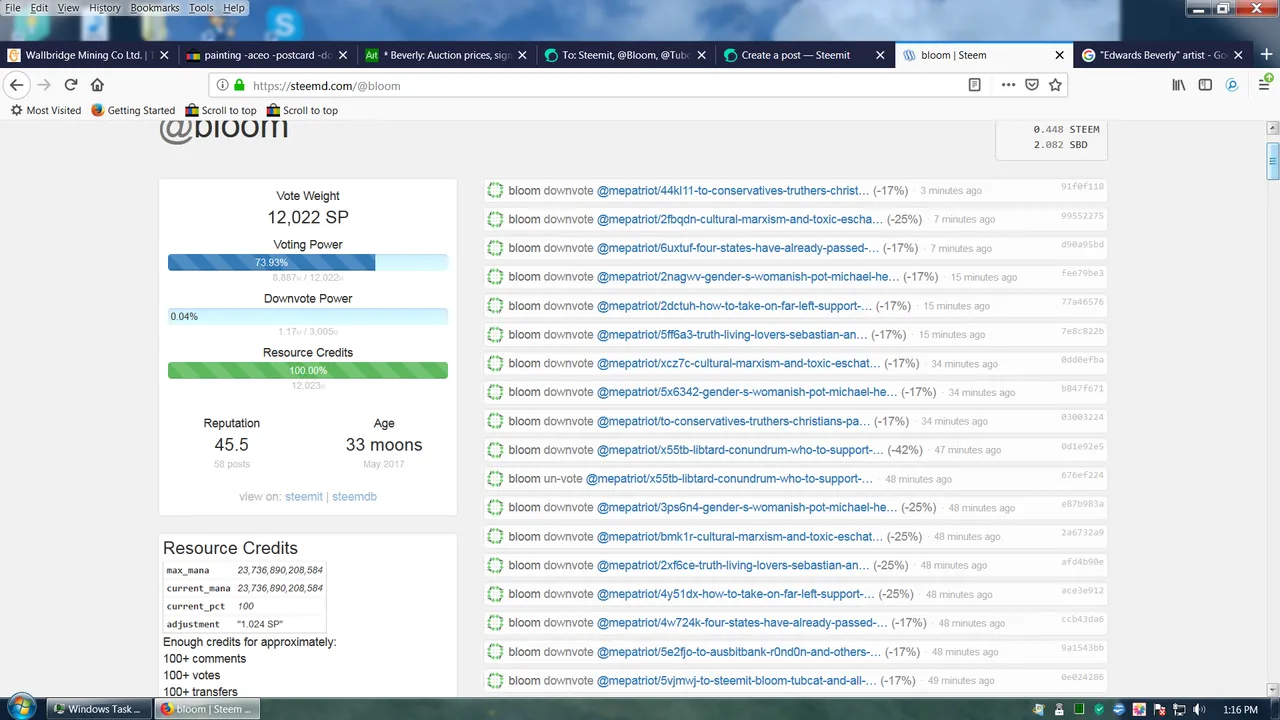Image resolution: width=1280 pixels, height=720 pixels.
Task: Open the steemdb profile link
Action: coord(354,496)
